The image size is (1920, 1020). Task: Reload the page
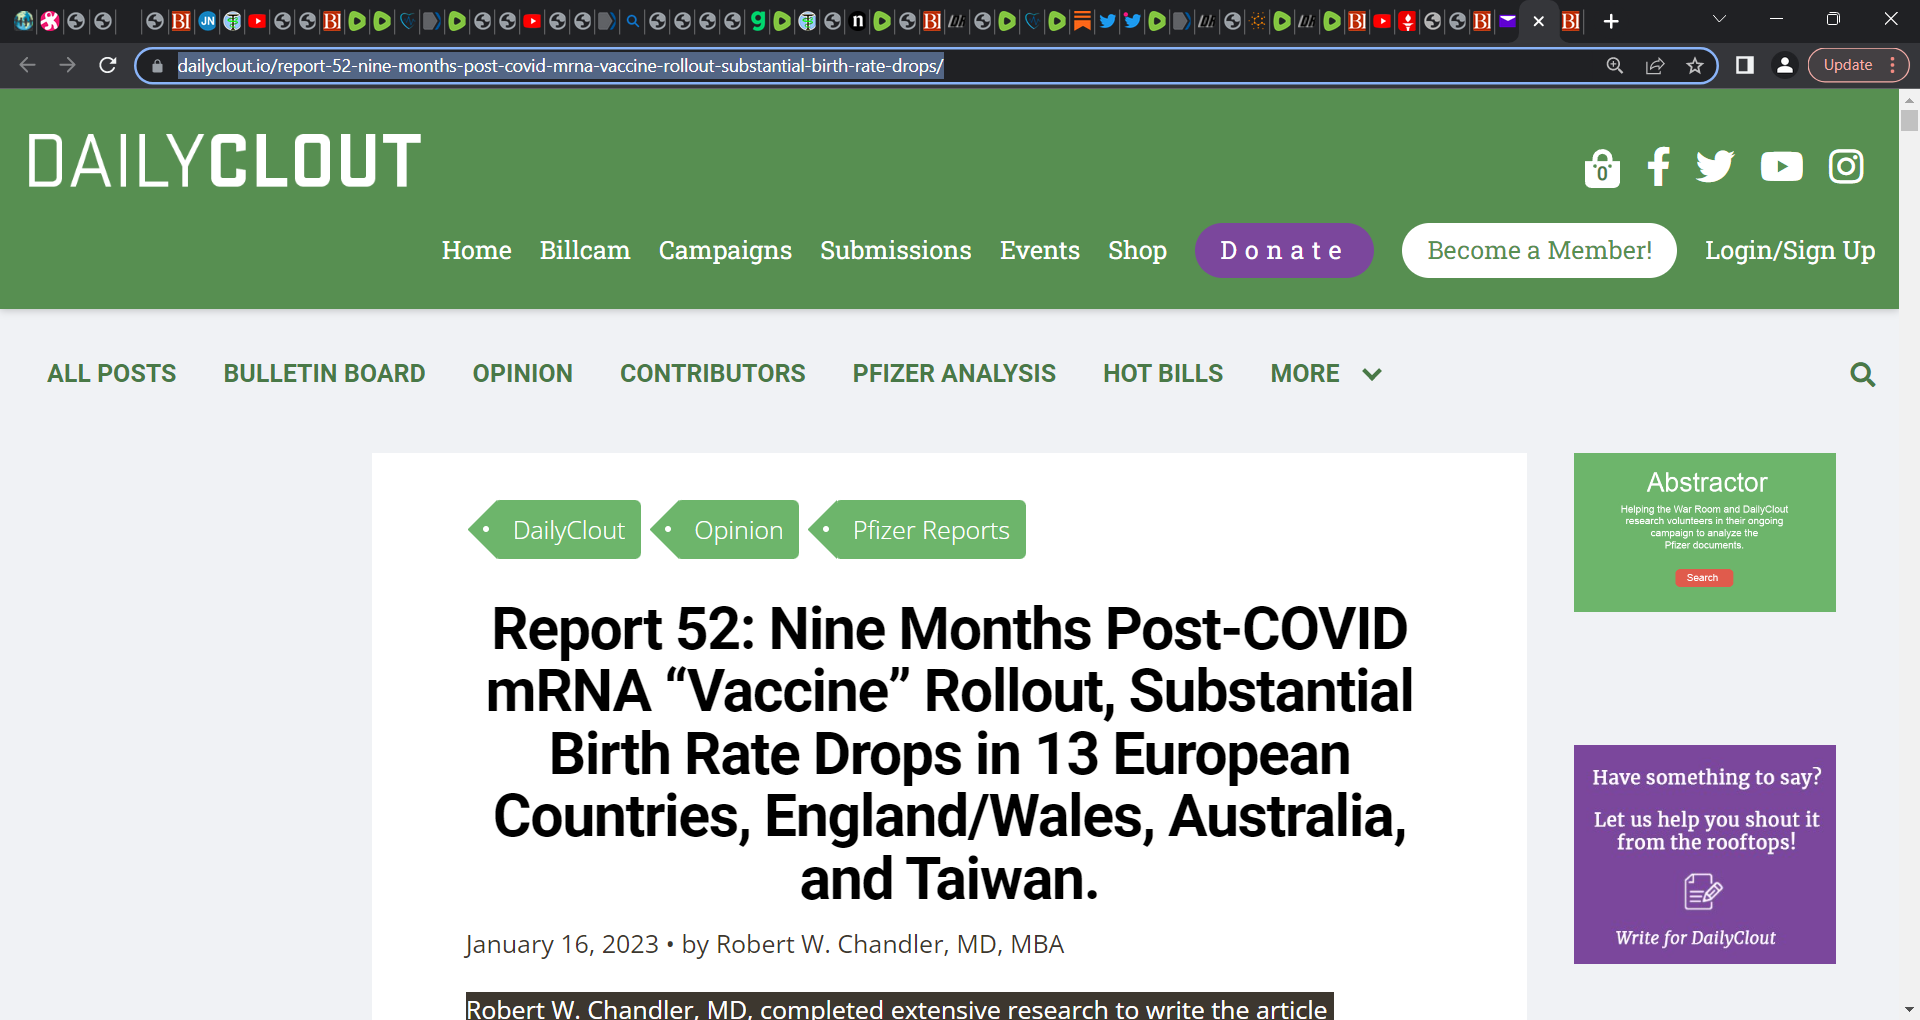tap(108, 66)
